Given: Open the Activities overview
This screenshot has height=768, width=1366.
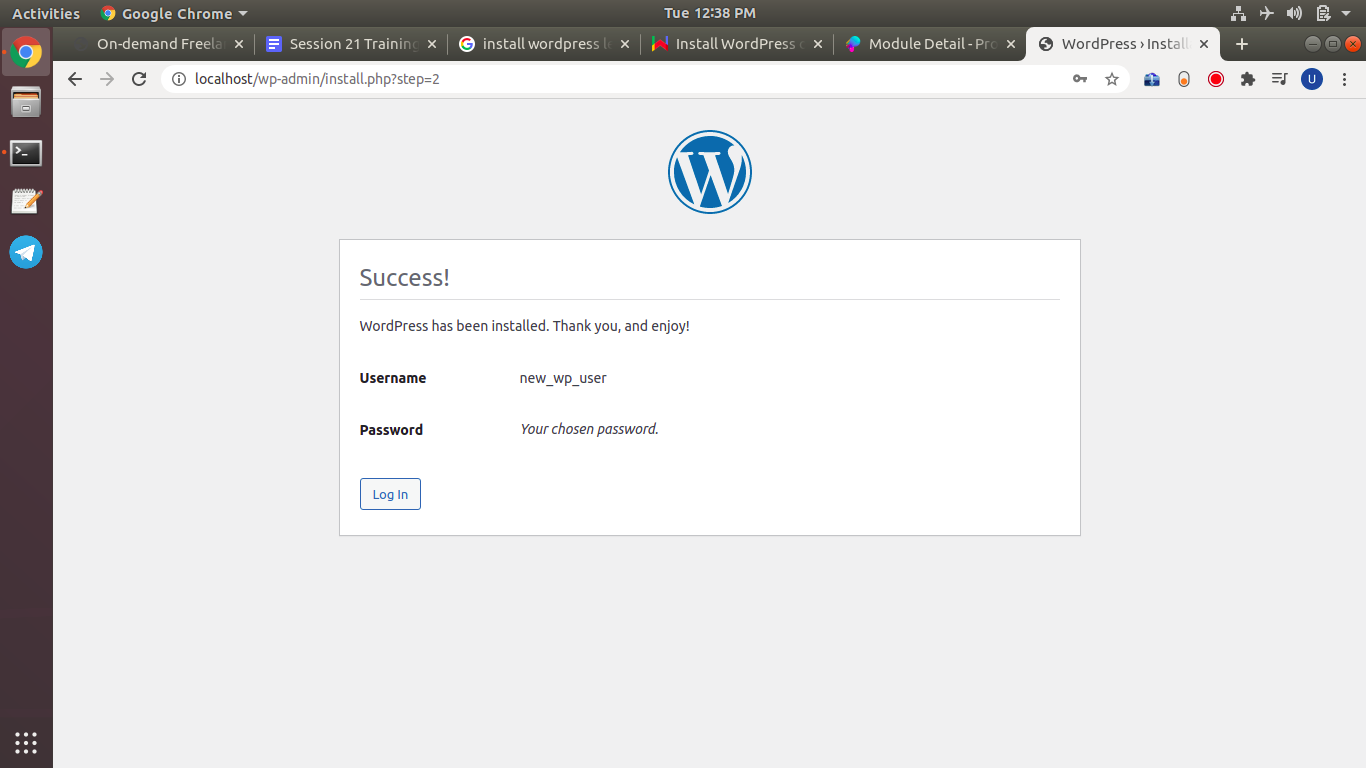Looking at the screenshot, I should point(46,13).
